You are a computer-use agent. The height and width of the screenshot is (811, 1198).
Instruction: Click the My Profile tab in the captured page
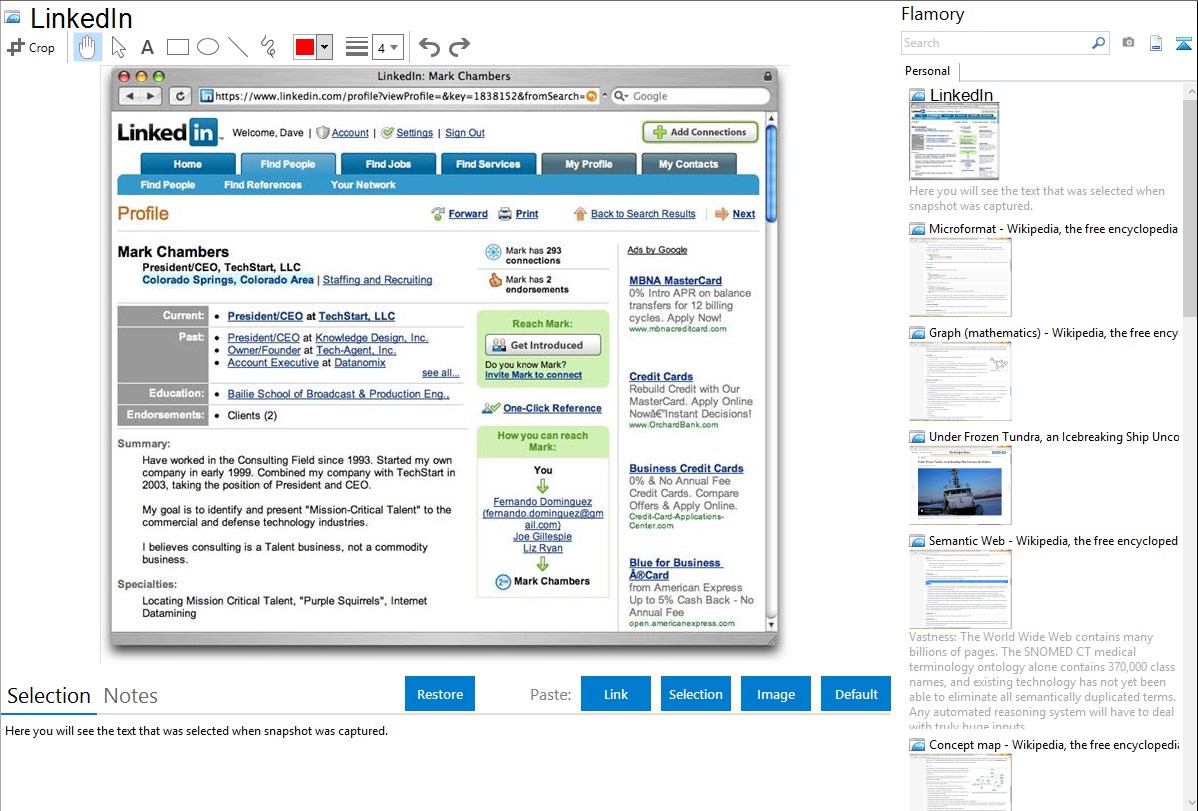pyautogui.click(x=588, y=164)
